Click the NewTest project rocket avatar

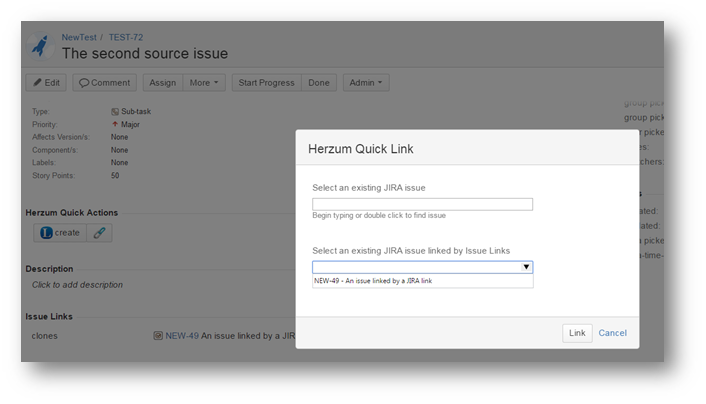[42, 46]
